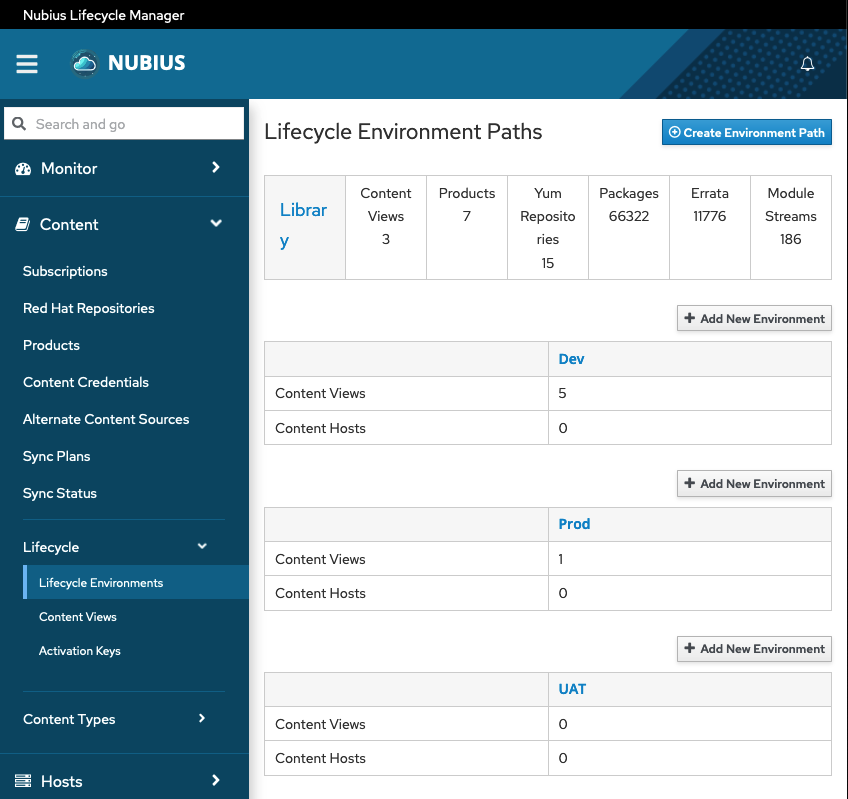Open the Prod environment link
The height and width of the screenshot is (799, 848).
(x=574, y=524)
